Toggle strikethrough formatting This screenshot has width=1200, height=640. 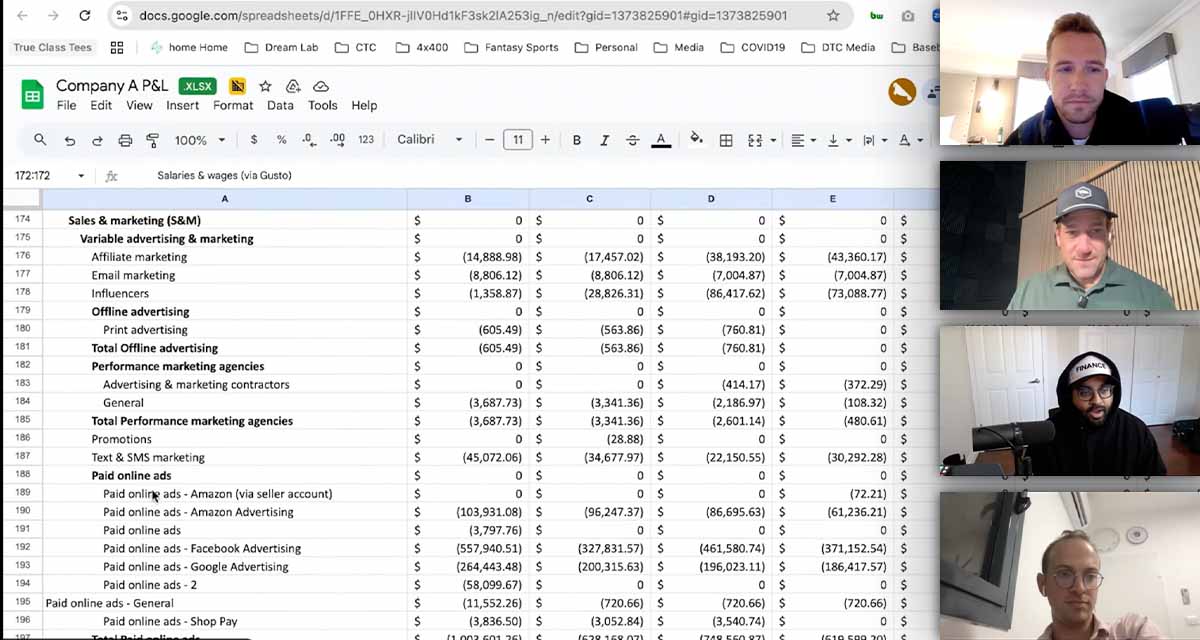click(632, 140)
